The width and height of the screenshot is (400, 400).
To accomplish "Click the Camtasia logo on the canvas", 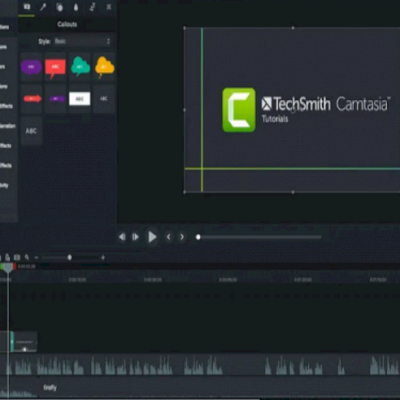I will tap(239, 110).
